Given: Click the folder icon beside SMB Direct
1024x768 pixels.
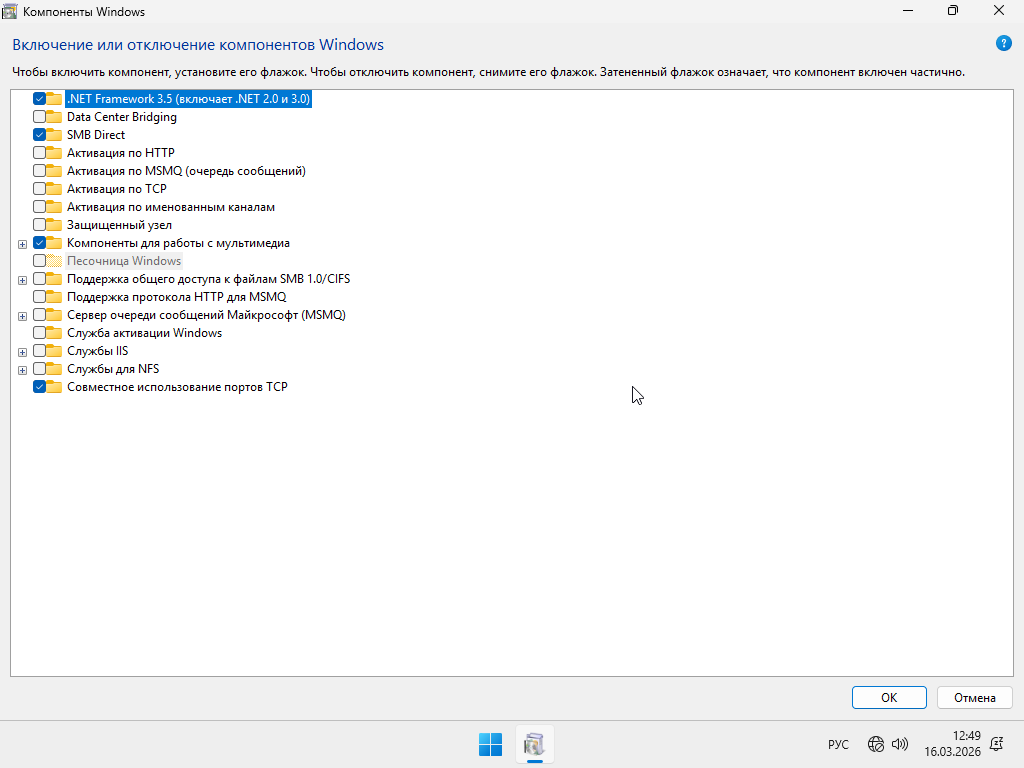Looking at the screenshot, I should (54, 135).
